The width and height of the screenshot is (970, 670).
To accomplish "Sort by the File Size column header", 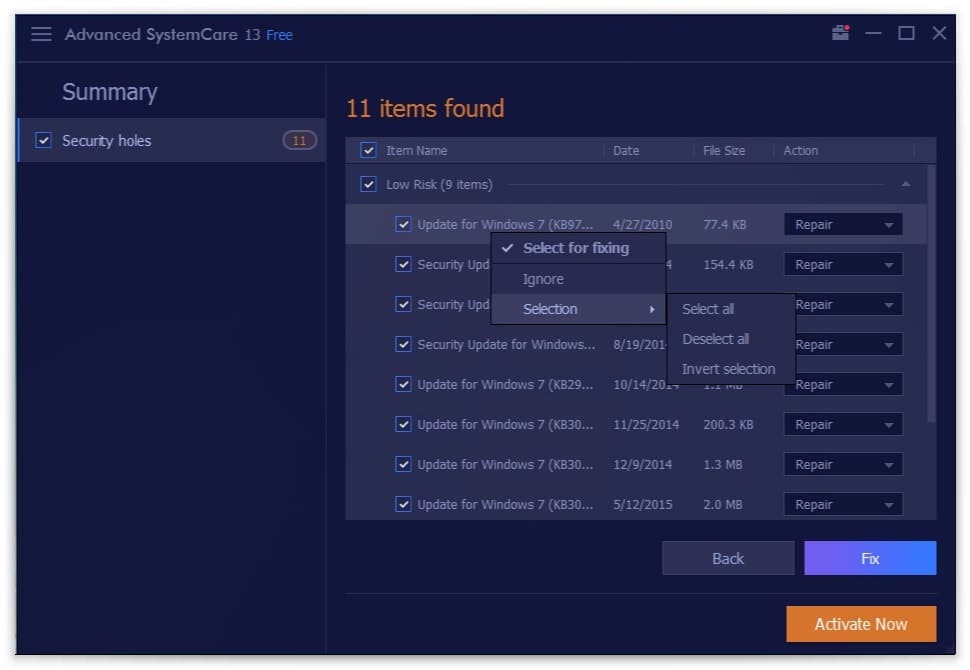I will 724,150.
